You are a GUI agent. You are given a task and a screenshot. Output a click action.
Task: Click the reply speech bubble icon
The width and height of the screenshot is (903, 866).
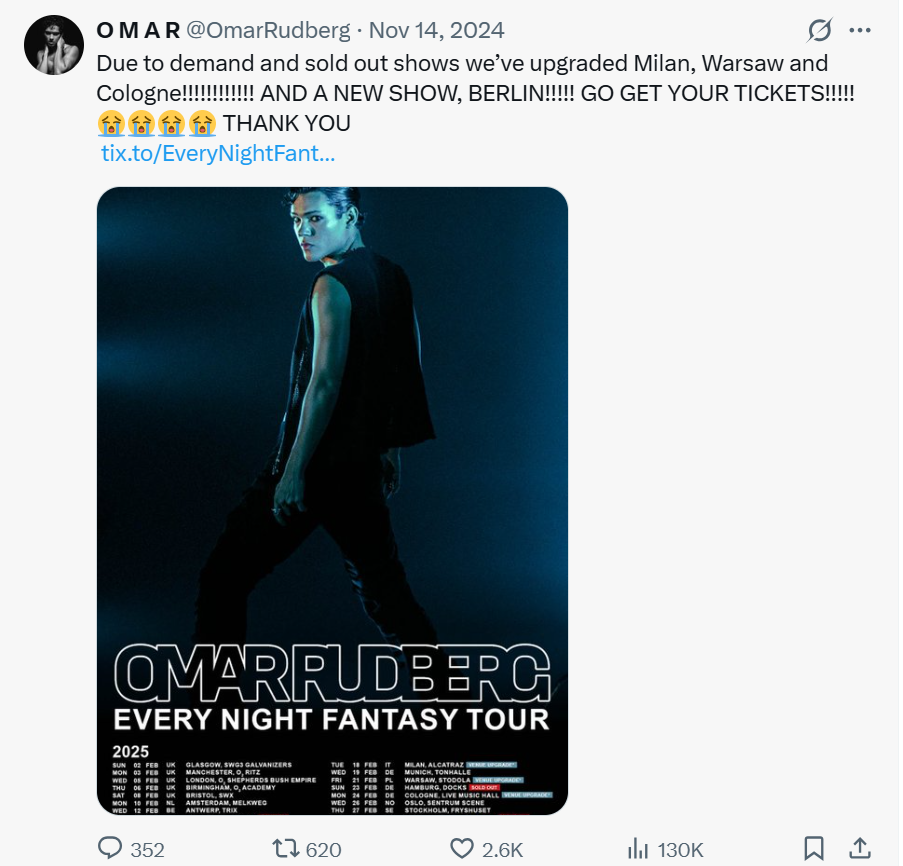(110, 849)
